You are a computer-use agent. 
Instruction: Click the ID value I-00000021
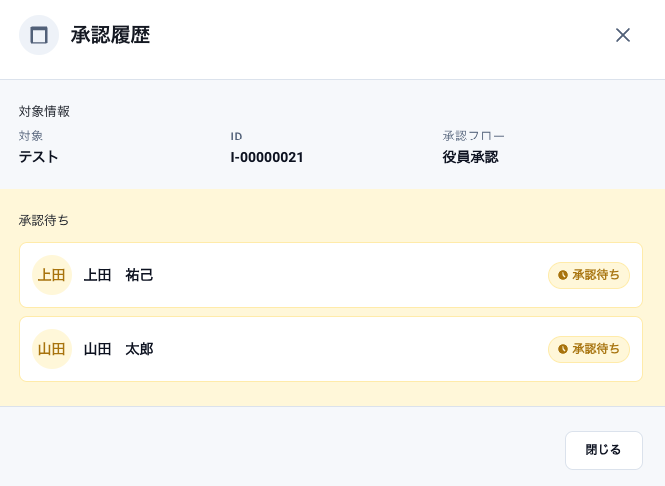[267, 157]
